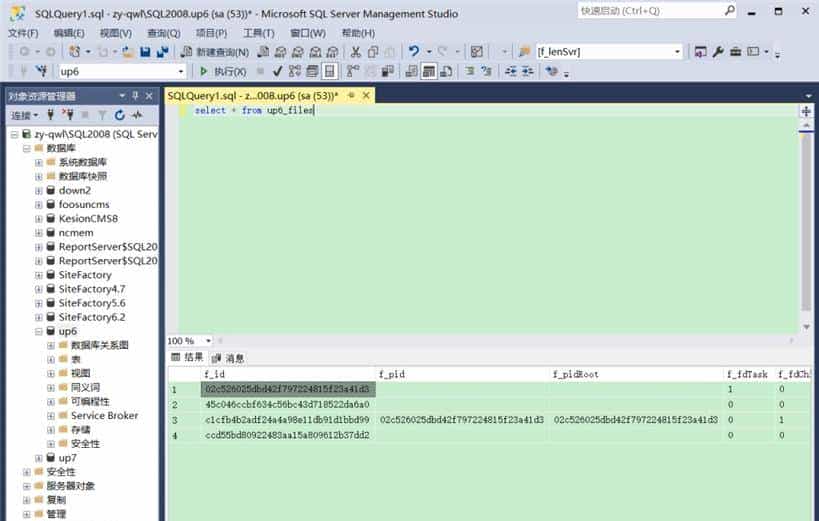Collapse the up6 database node
Screen dimensions: 819x521
click(x=39, y=331)
